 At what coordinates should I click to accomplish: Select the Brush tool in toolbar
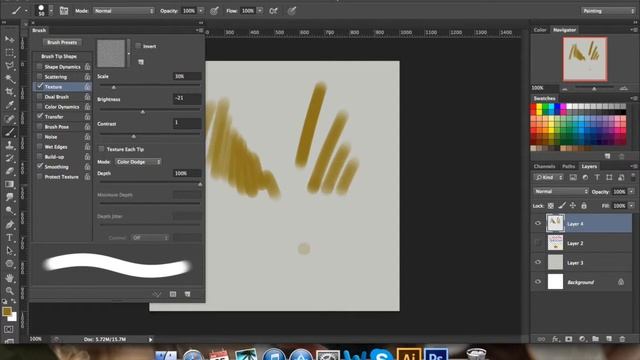[x=9, y=132]
